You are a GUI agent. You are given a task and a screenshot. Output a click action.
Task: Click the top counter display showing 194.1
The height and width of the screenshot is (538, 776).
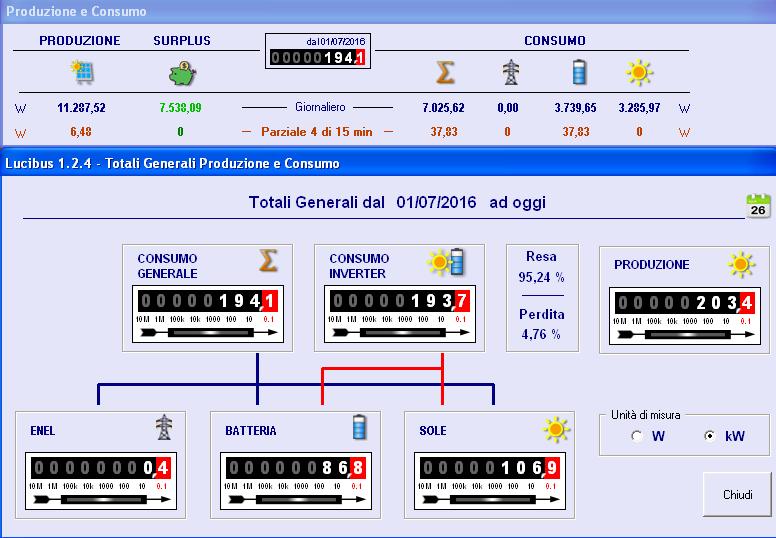pyautogui.click(x=317, y=59)
